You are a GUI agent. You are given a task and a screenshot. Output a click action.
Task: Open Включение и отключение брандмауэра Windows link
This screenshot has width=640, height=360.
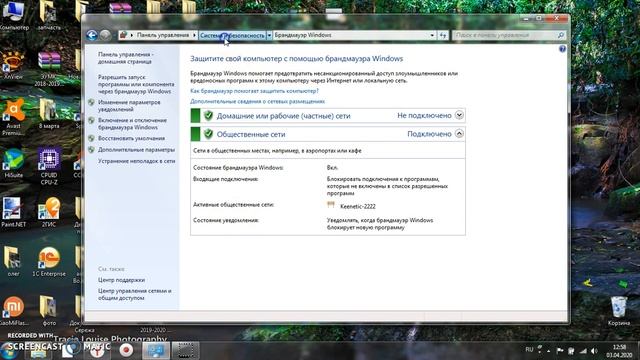(x=132, y=124)
